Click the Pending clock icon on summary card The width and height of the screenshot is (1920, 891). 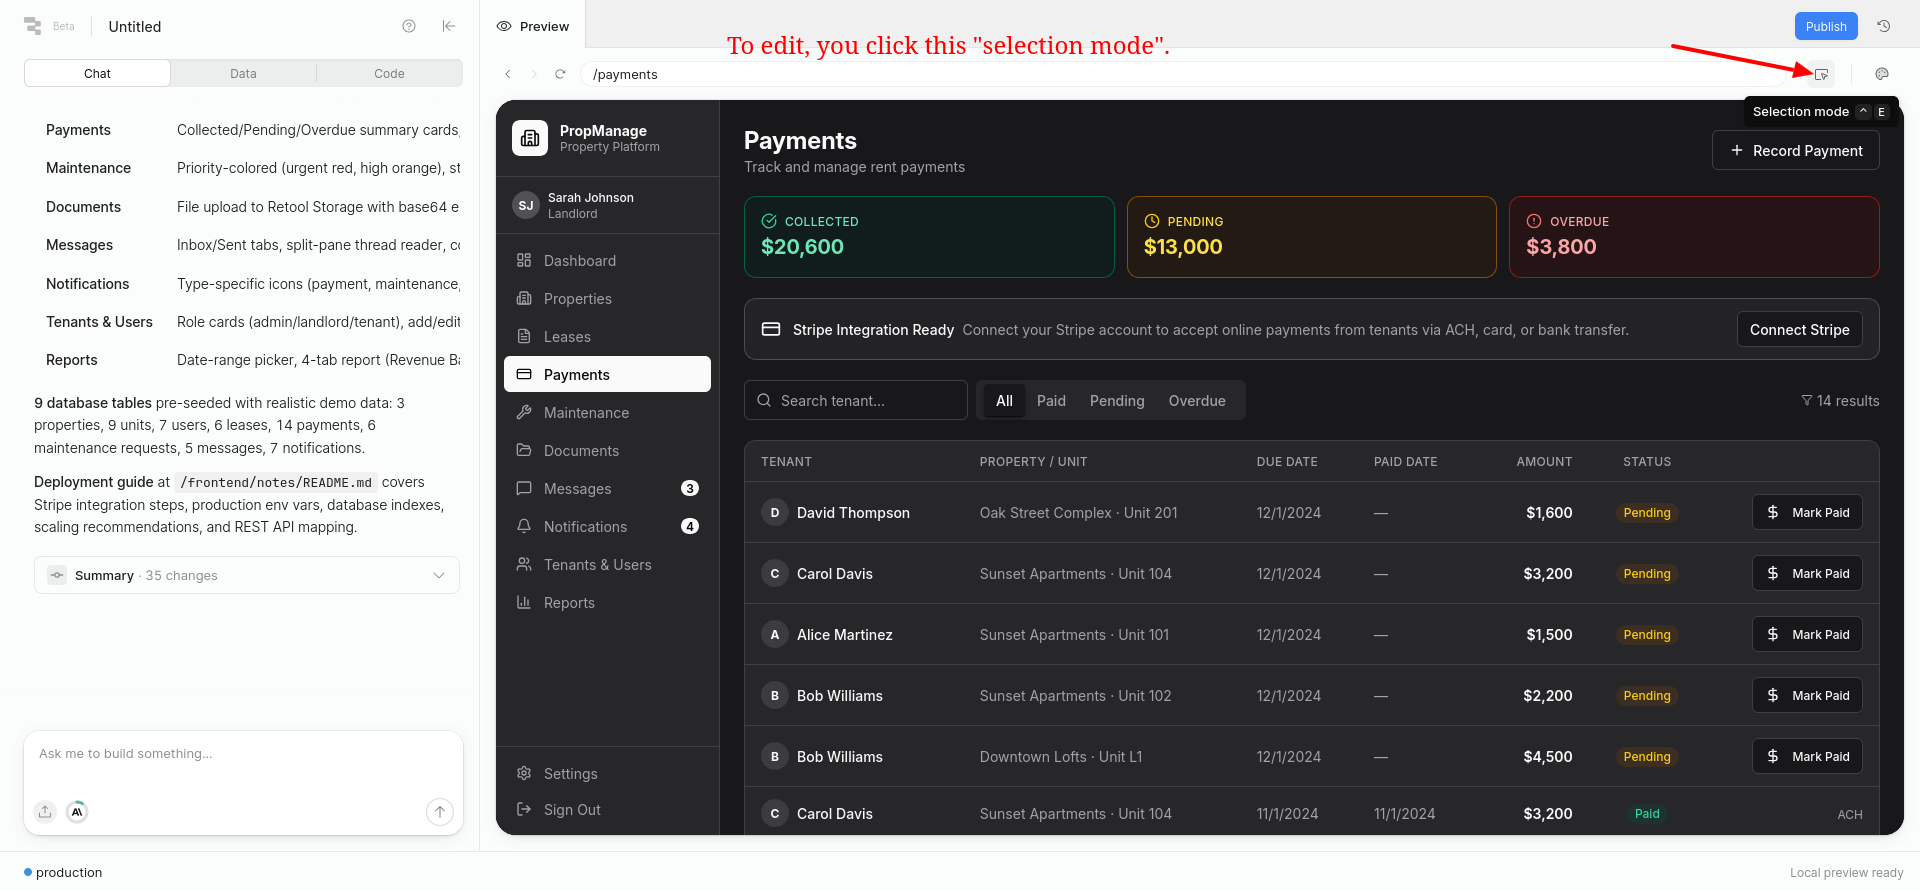(x=1152, y=221)
